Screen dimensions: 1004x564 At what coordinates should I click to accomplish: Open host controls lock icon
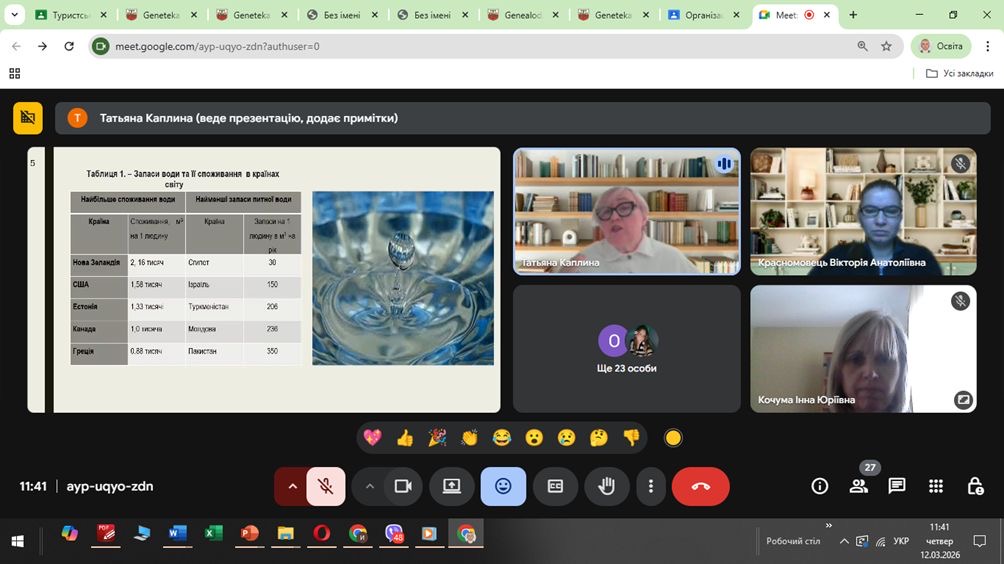coord(975,486)
